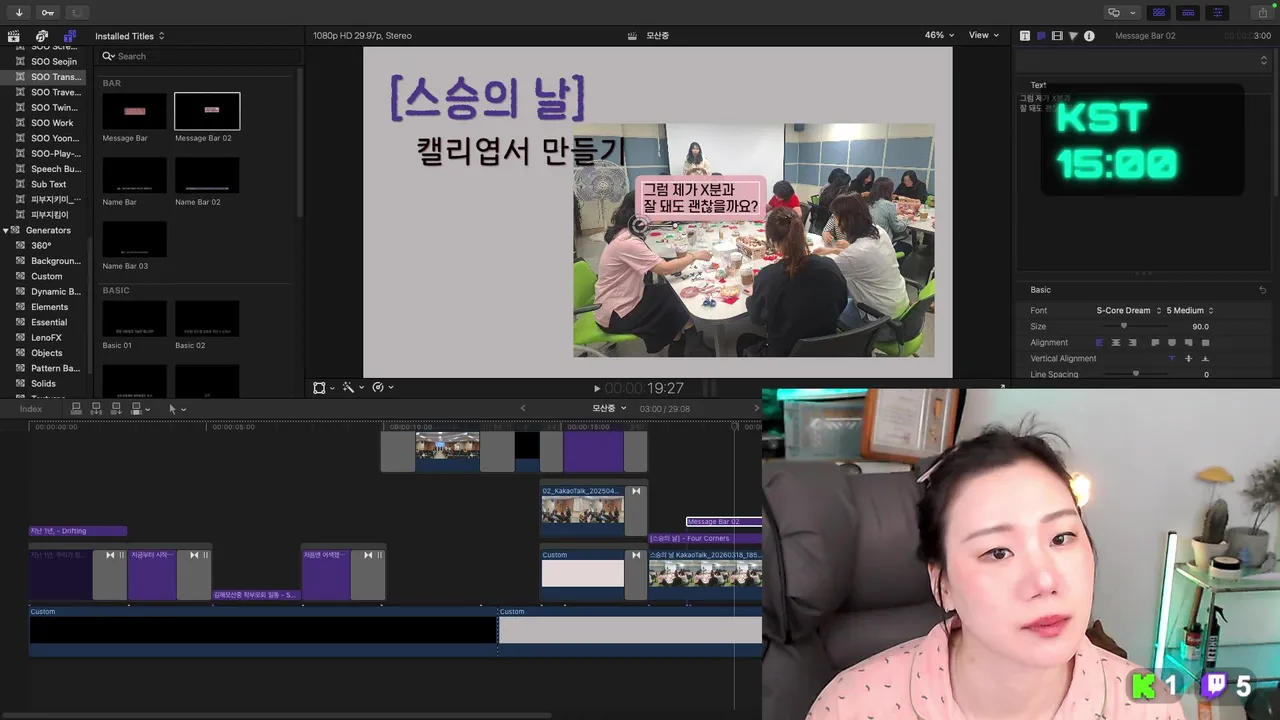Select the Dynamic B... generators category
This screenshot has height=720, width=1280.
click(56, 292)
